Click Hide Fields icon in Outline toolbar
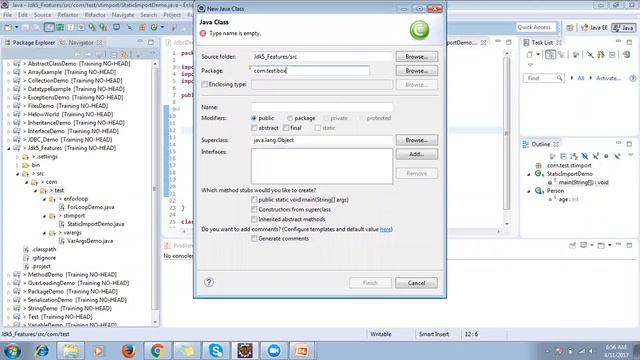 pyautogui.click(x=584, y=156)
